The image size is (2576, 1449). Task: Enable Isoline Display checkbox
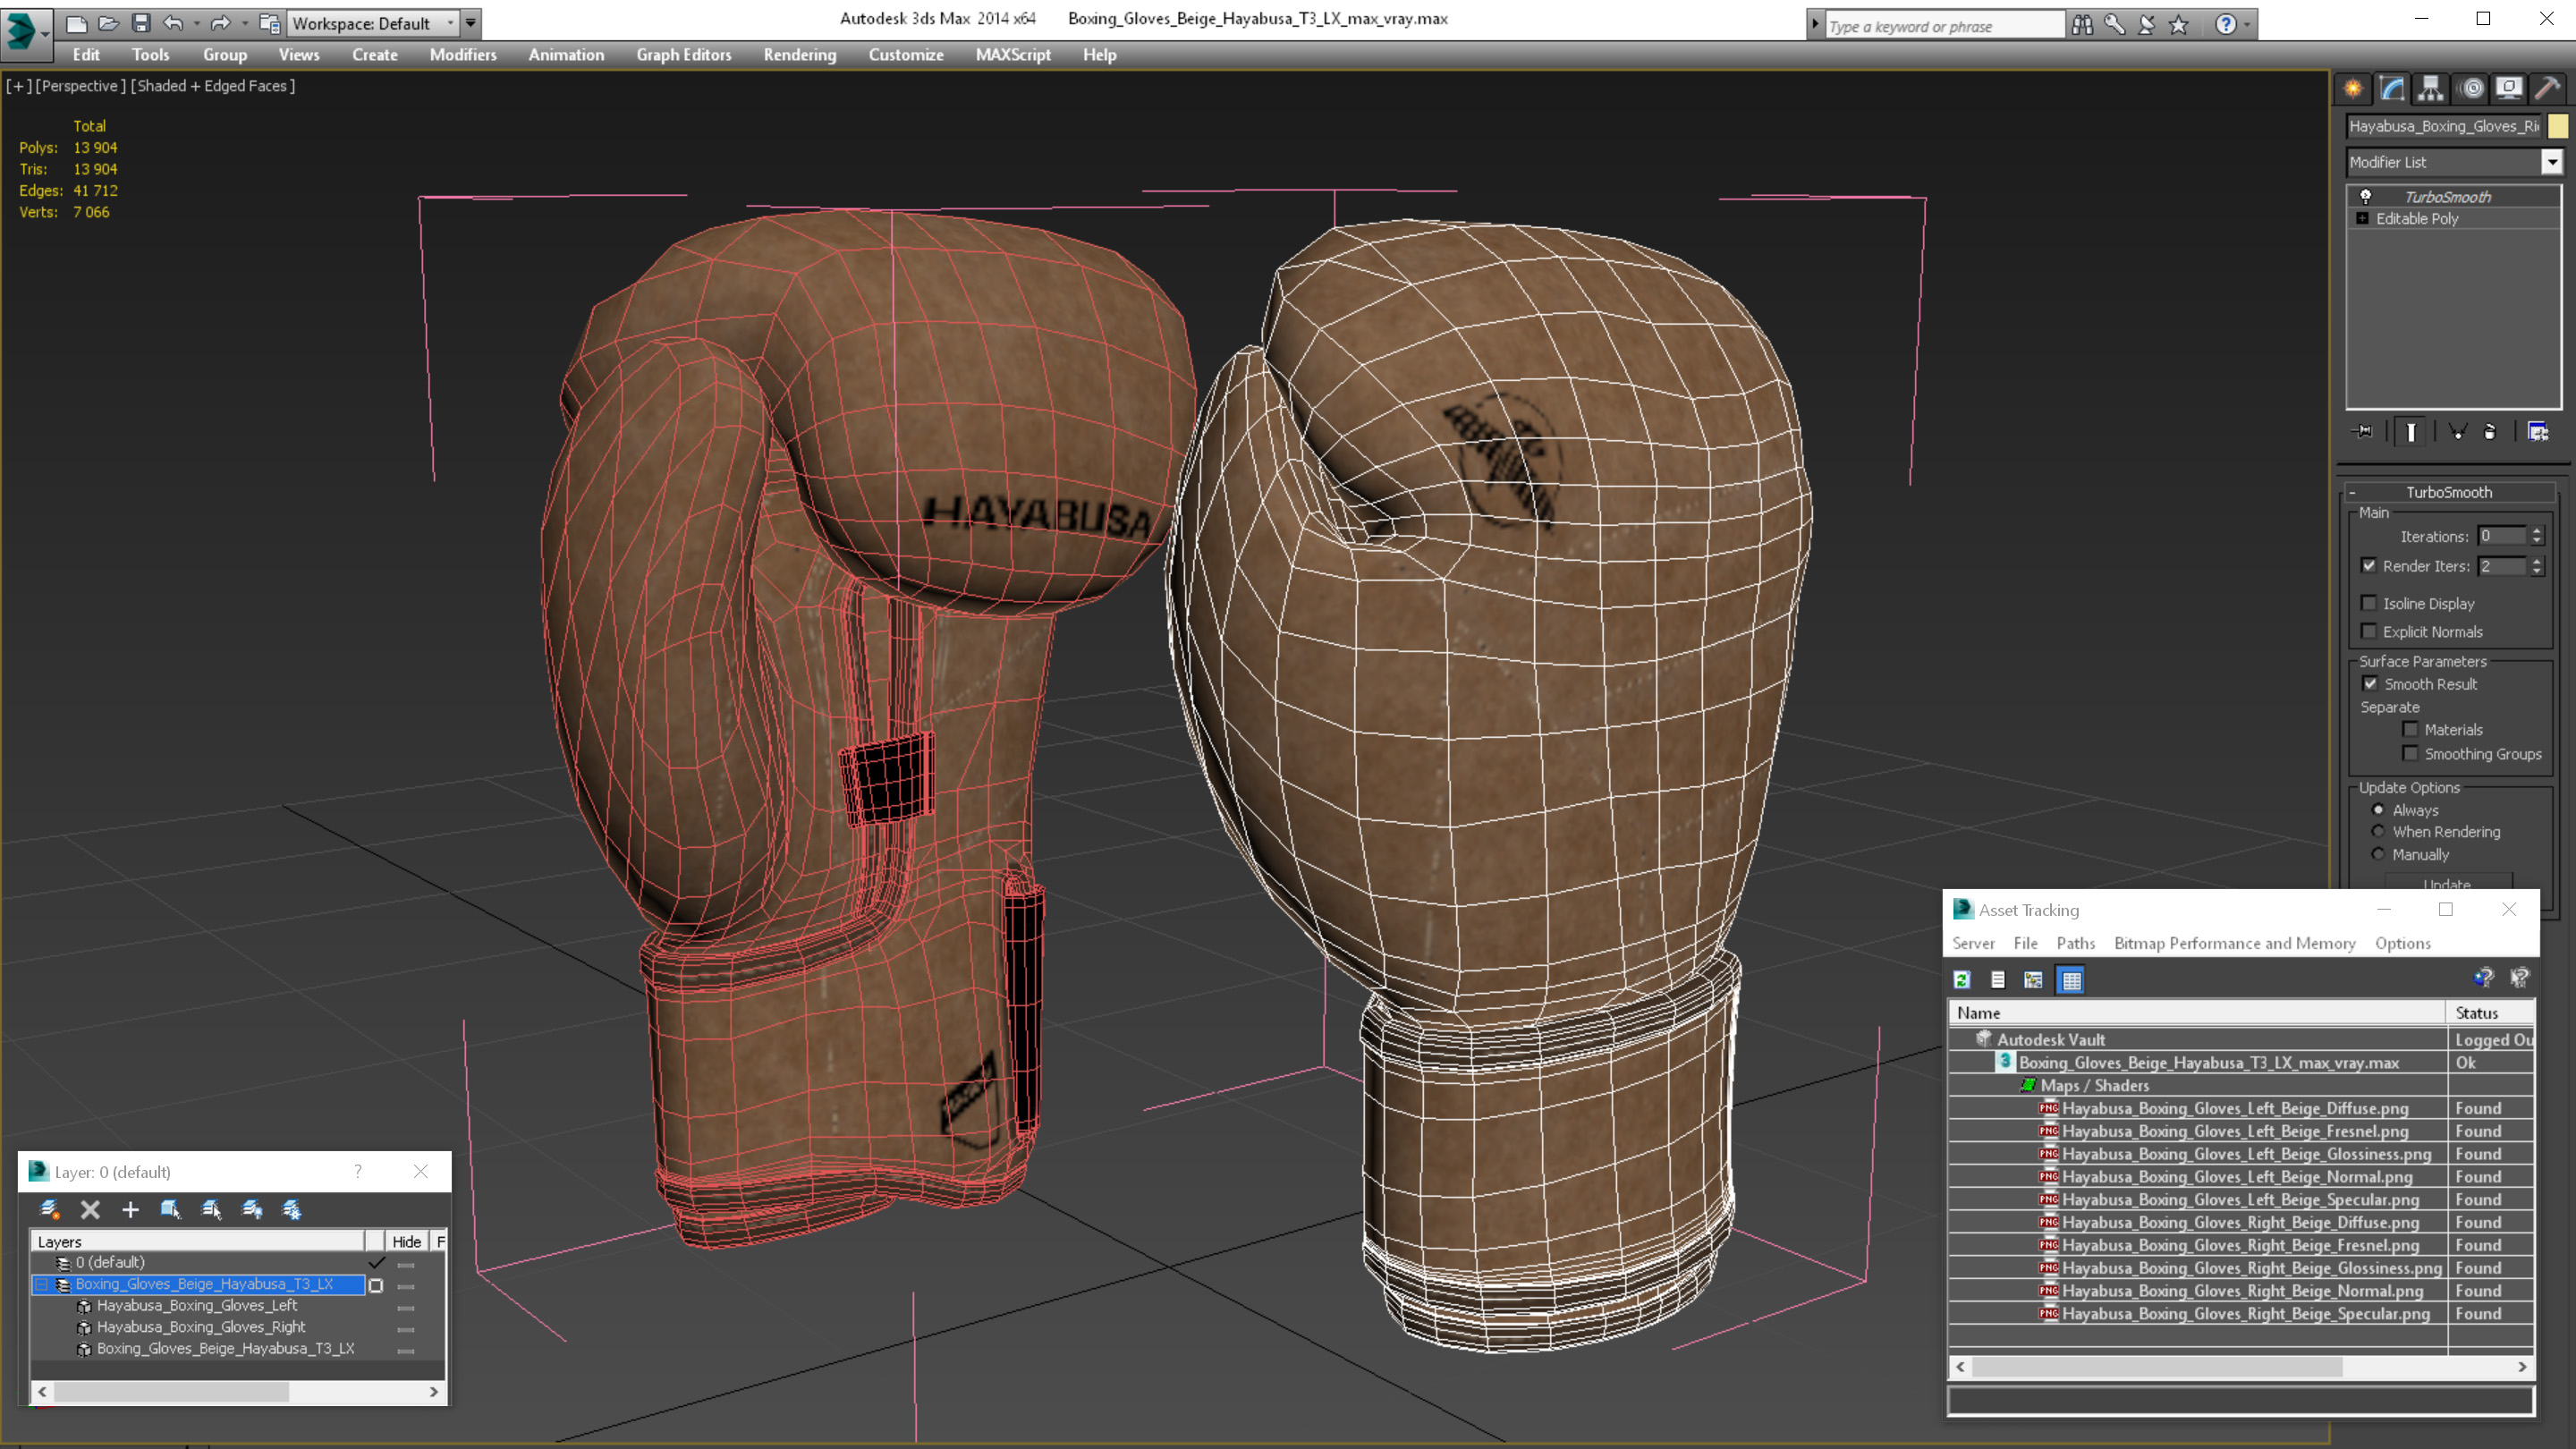[x=2369, y=603]
